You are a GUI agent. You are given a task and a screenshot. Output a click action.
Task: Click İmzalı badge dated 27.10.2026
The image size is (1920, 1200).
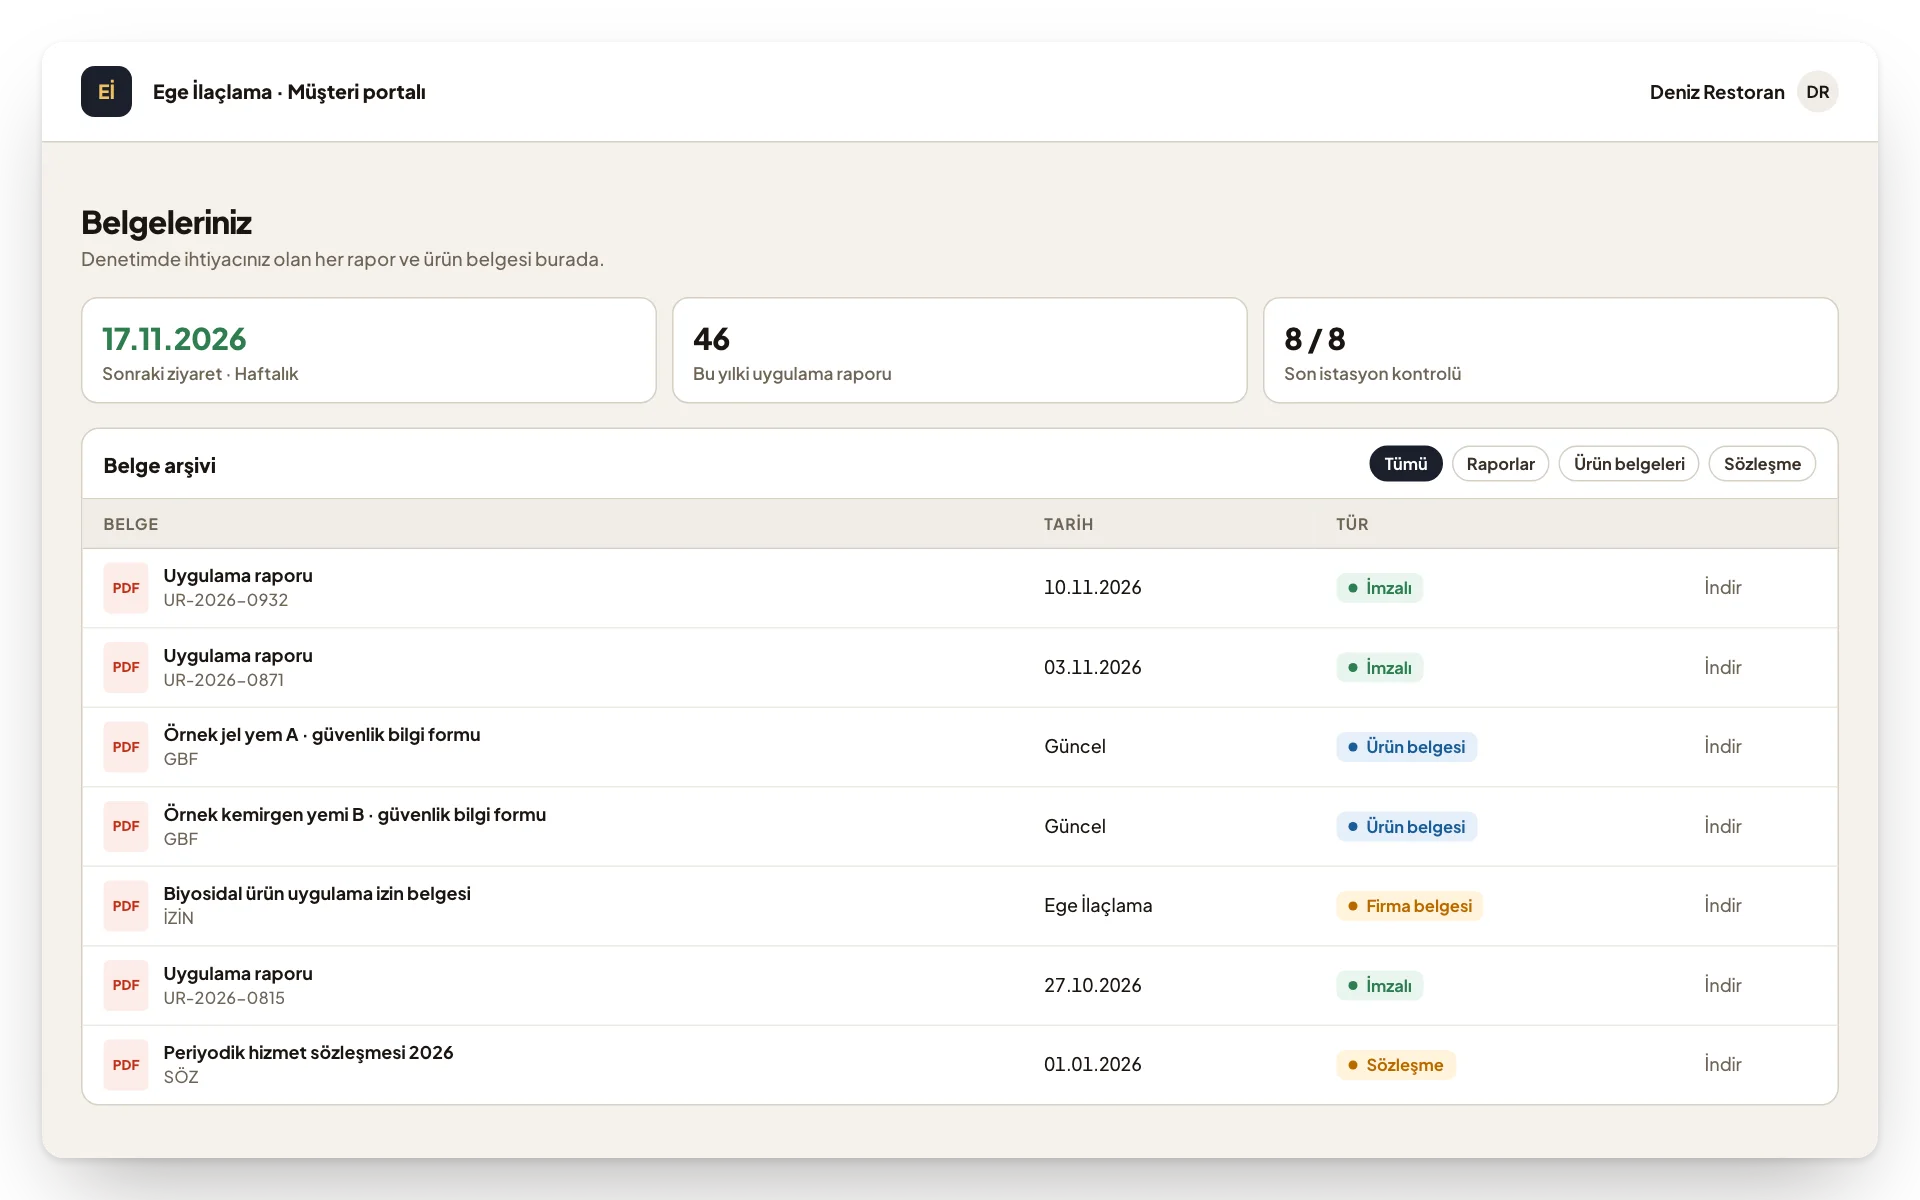(x=1380, y=985)
